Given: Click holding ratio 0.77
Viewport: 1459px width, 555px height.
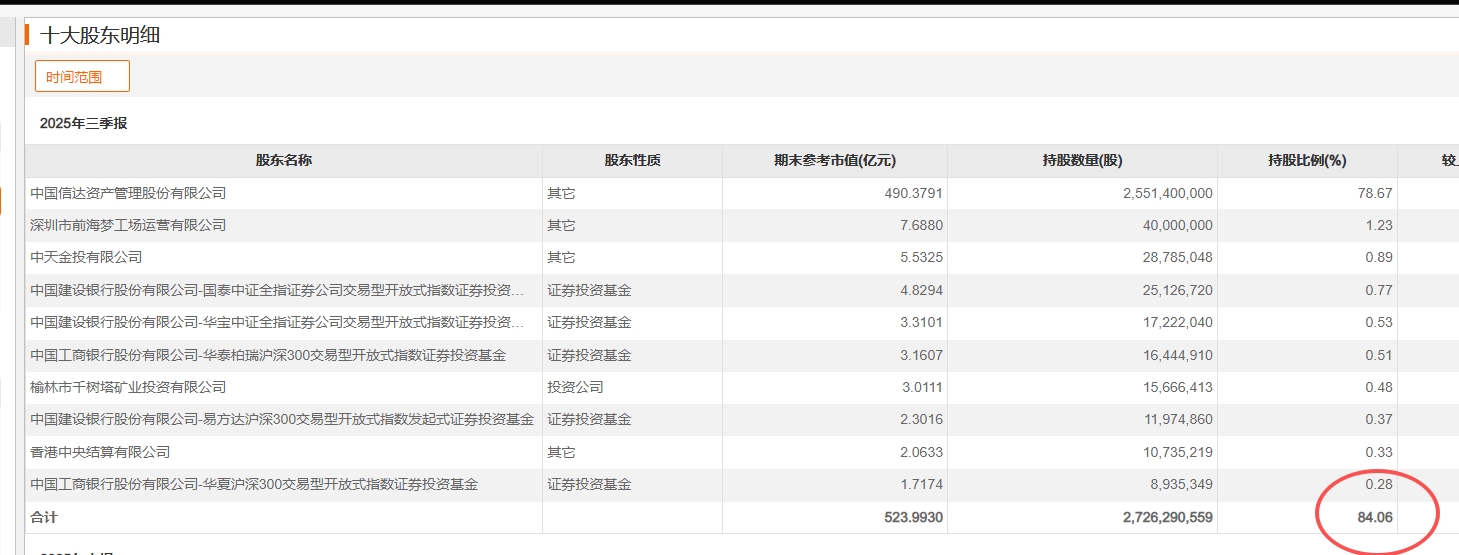Looking at the screenshot, I should pyautogui.click(x=1379, y=290).
